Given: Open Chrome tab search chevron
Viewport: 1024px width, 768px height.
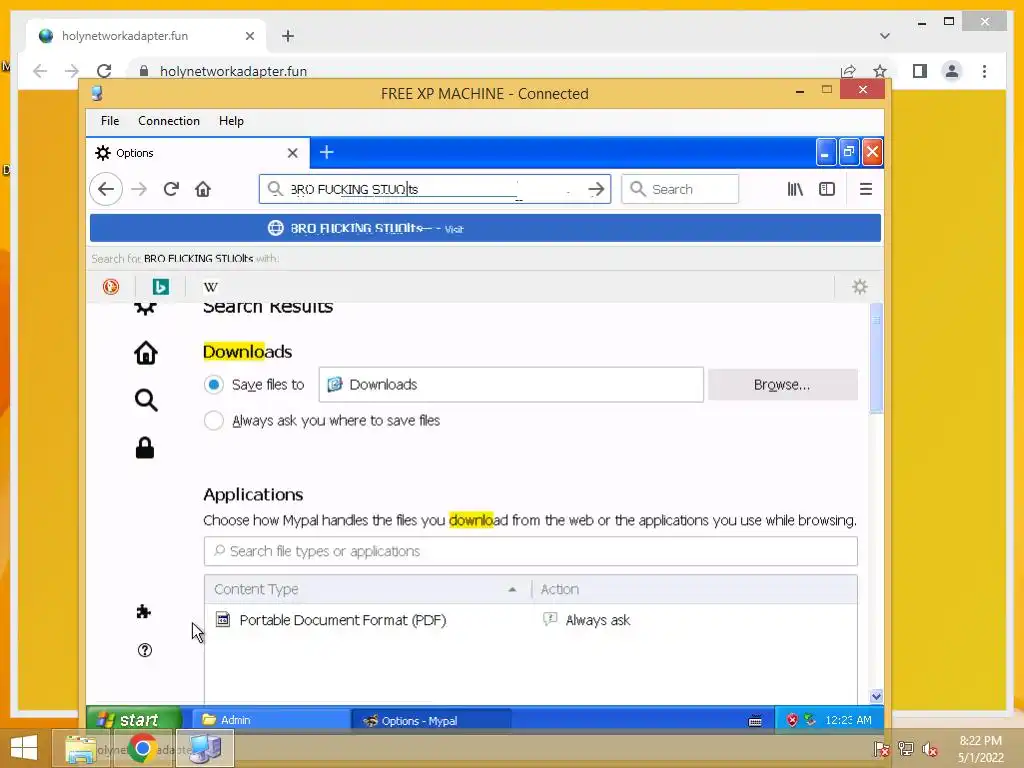Looking at the screenshot, I should tap(885, 36).
